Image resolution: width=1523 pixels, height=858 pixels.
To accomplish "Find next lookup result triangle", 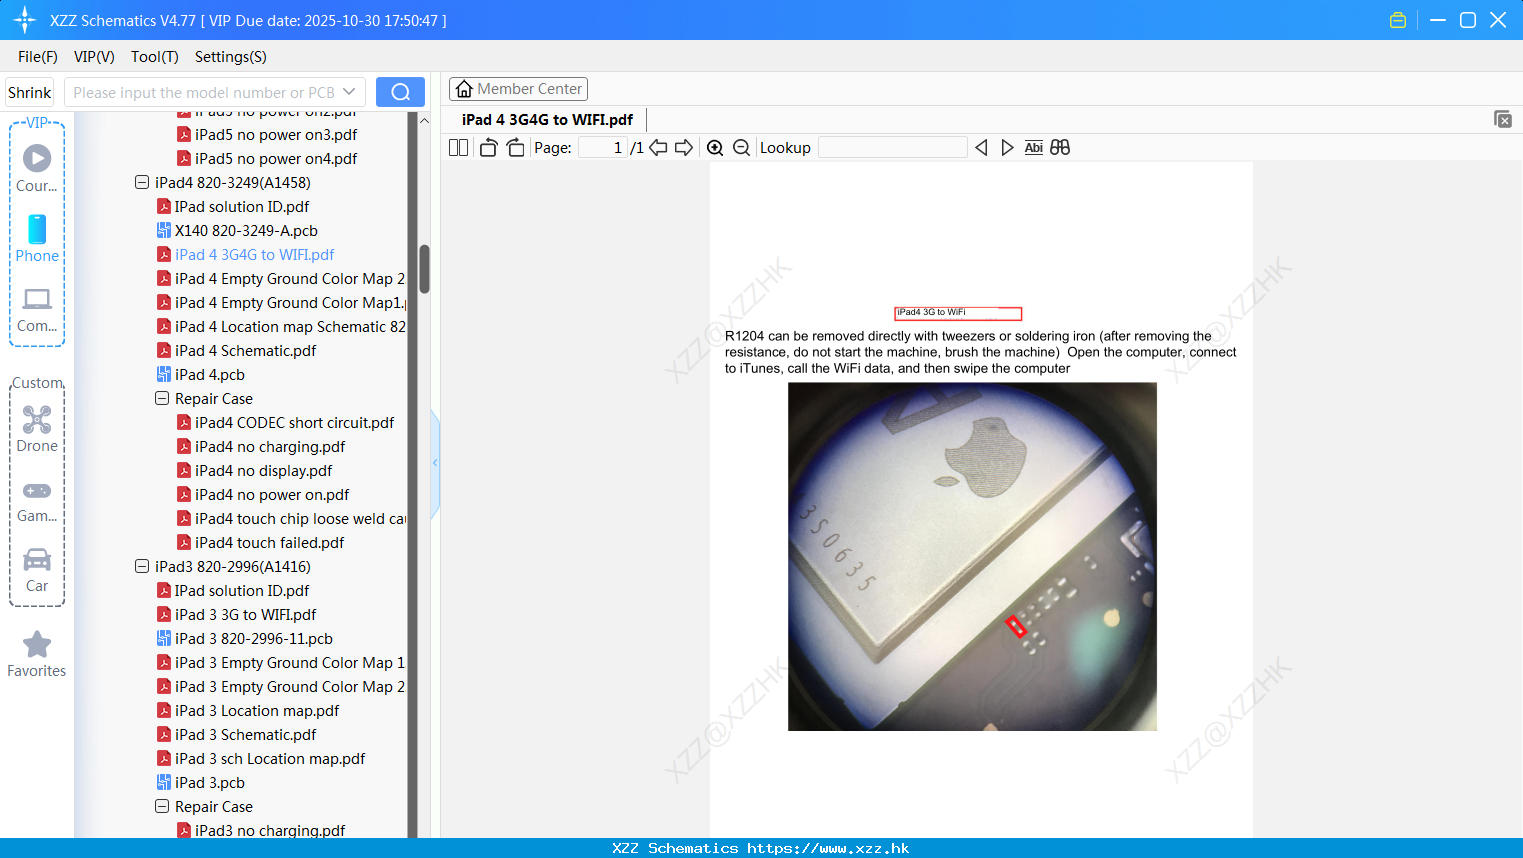I will point(1007,148).
